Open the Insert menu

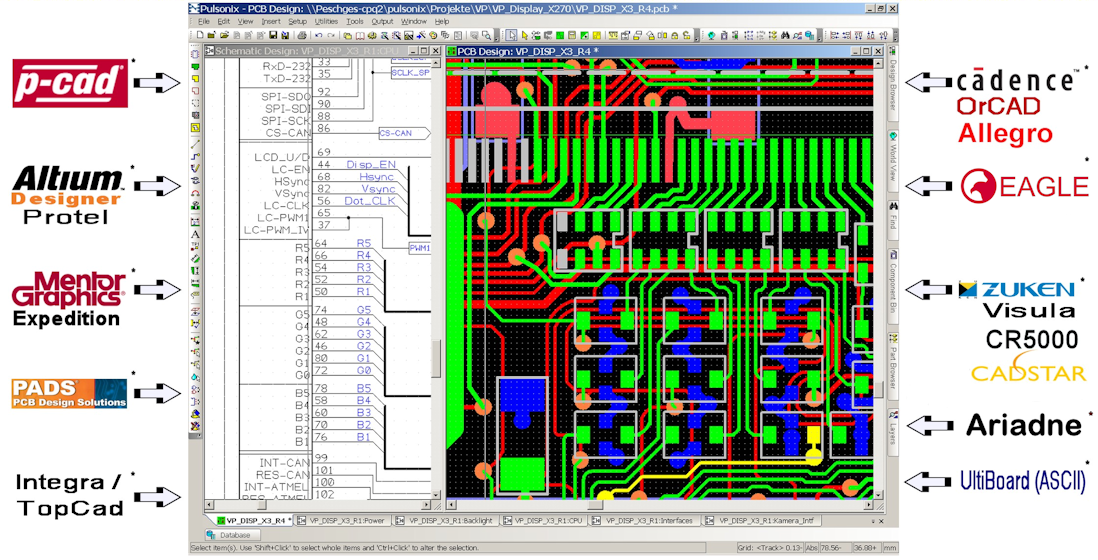tap(271, 22)
